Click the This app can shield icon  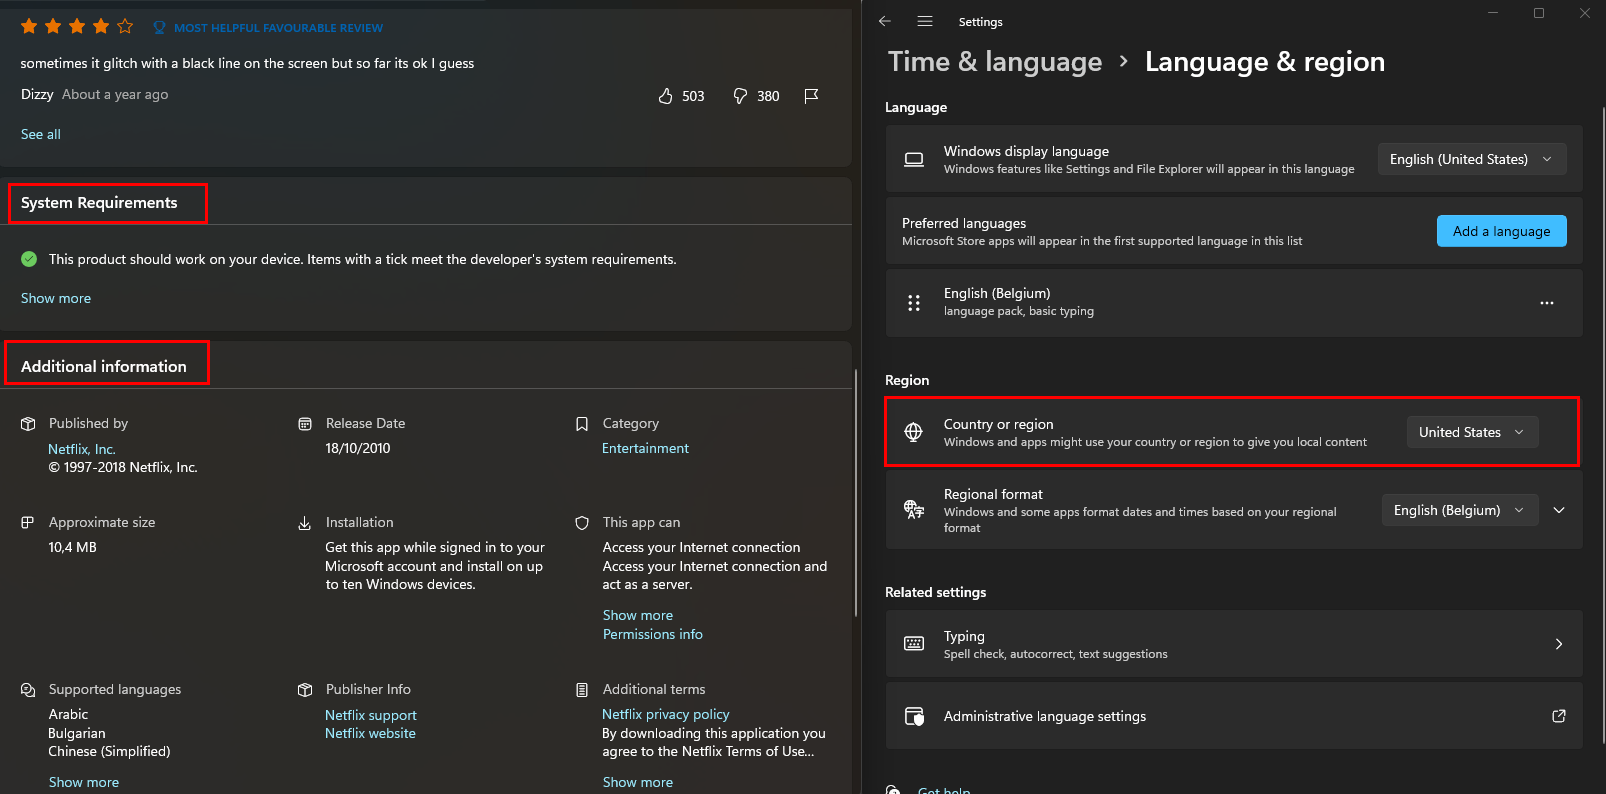[x=582, y=523]
